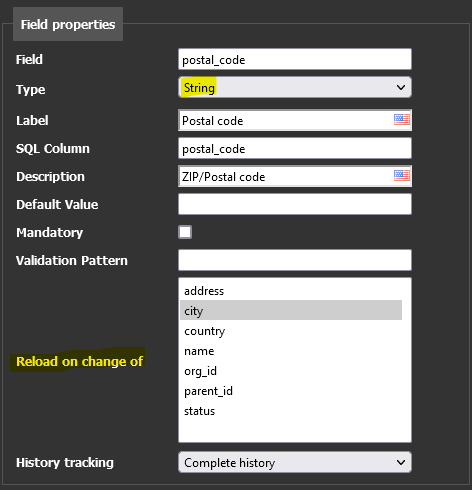Choose country in the reload list
This screenshot has height=490, width=472.
pyautogui.click(x=291, y=331)
